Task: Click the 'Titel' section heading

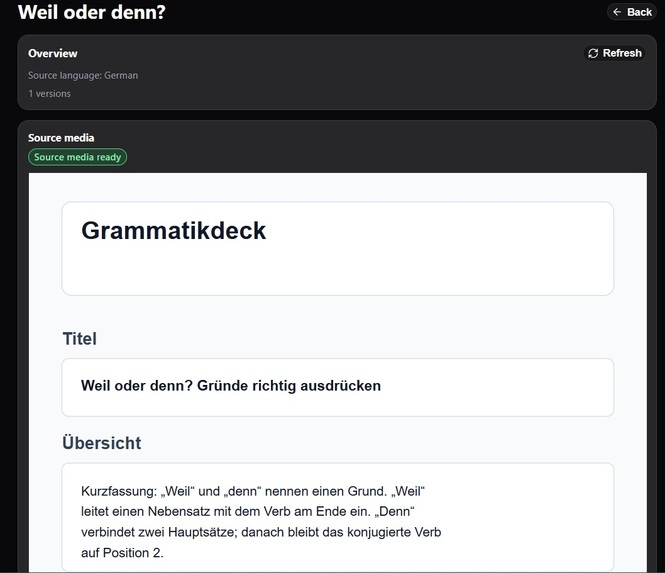Action: 80,339
